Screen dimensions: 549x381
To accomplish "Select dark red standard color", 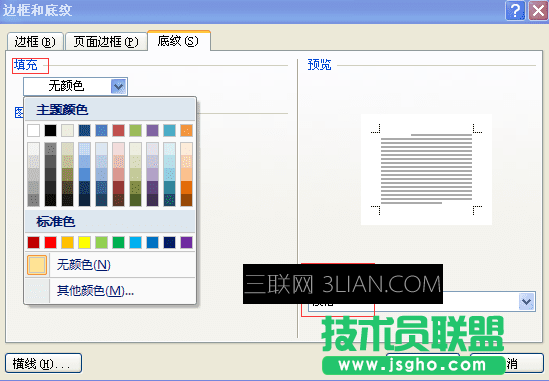I will [x=34, y=242].
